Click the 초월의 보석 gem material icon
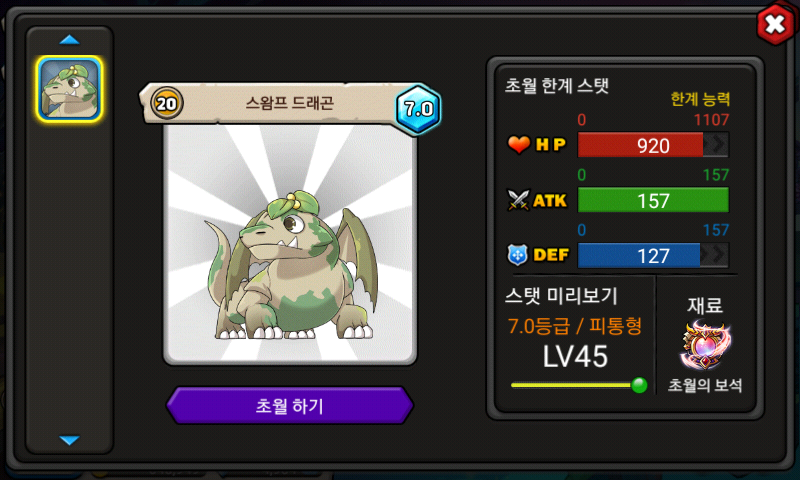Screen dimensions: 800x480 pyautogui.click(x=705, y=345)
